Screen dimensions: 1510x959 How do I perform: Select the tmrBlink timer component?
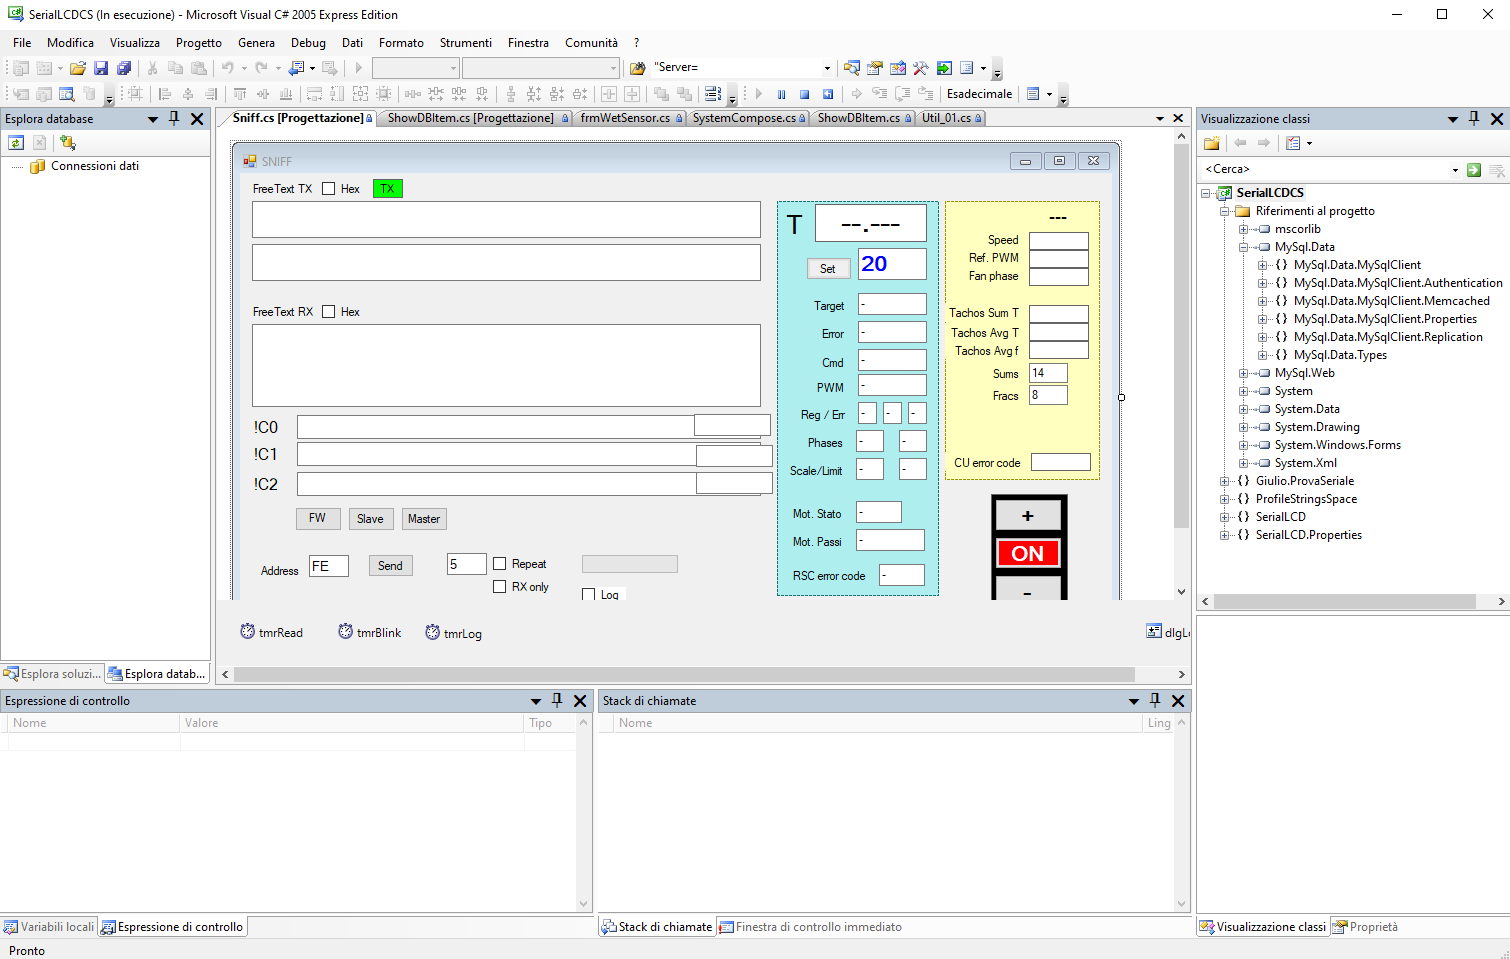point(369,632)
